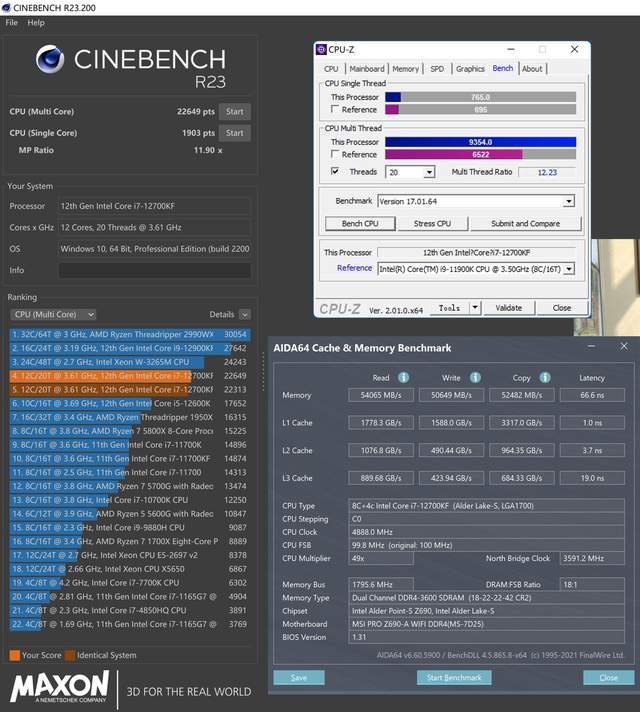Save the AIDA64 benchmark results
Viewport: 640px width, 712px height.
point(299,677)
